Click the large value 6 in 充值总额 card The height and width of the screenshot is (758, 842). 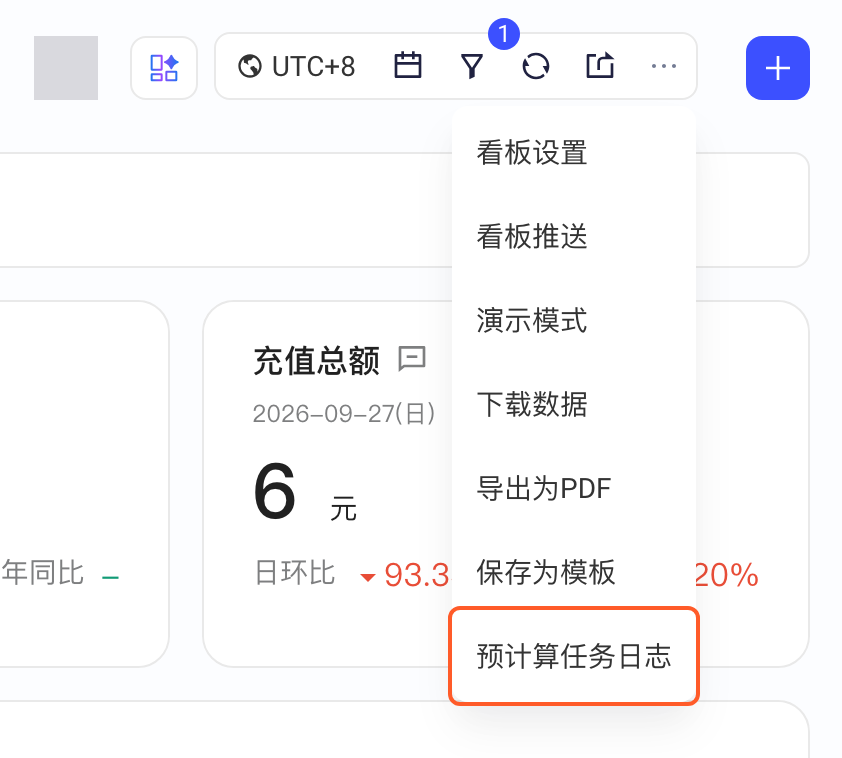point(274,492)
